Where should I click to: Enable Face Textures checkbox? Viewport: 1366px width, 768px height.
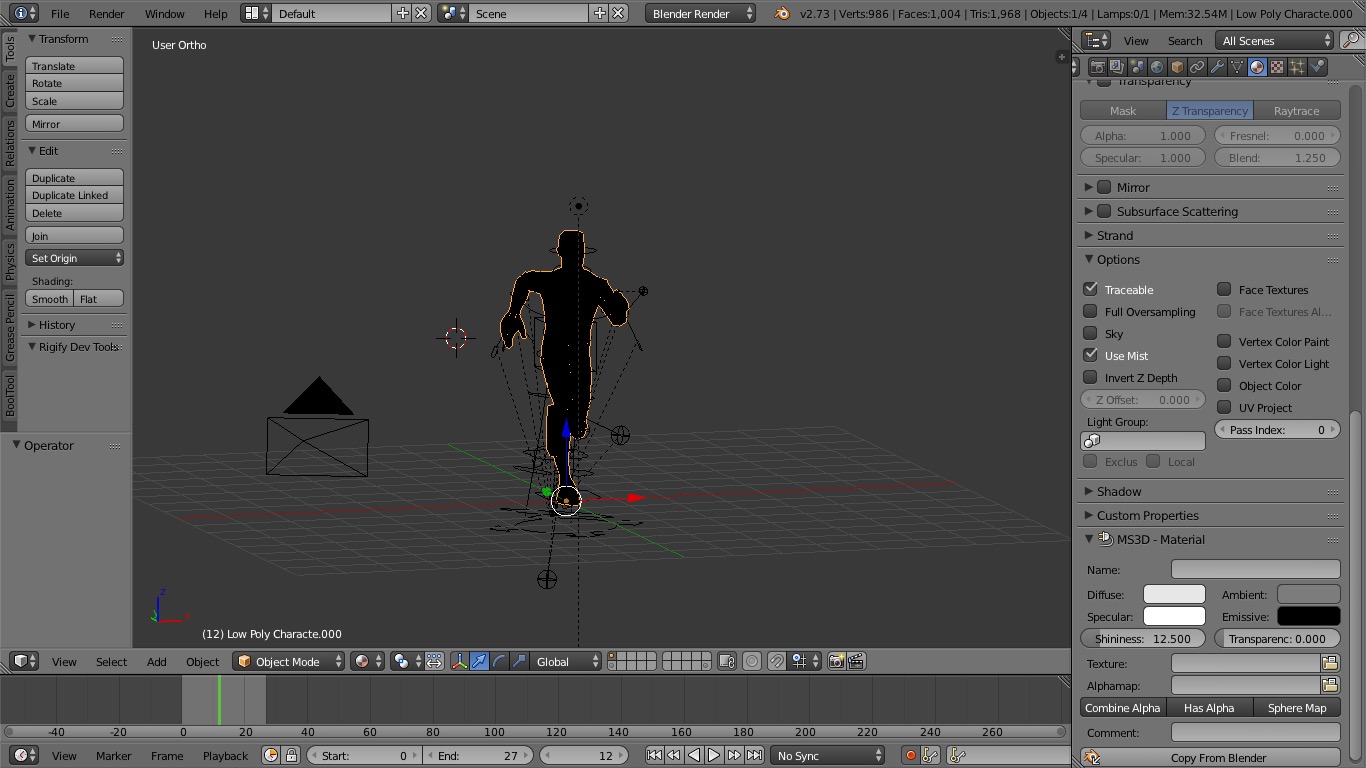pyautogui.click(x=1224, y=289)
